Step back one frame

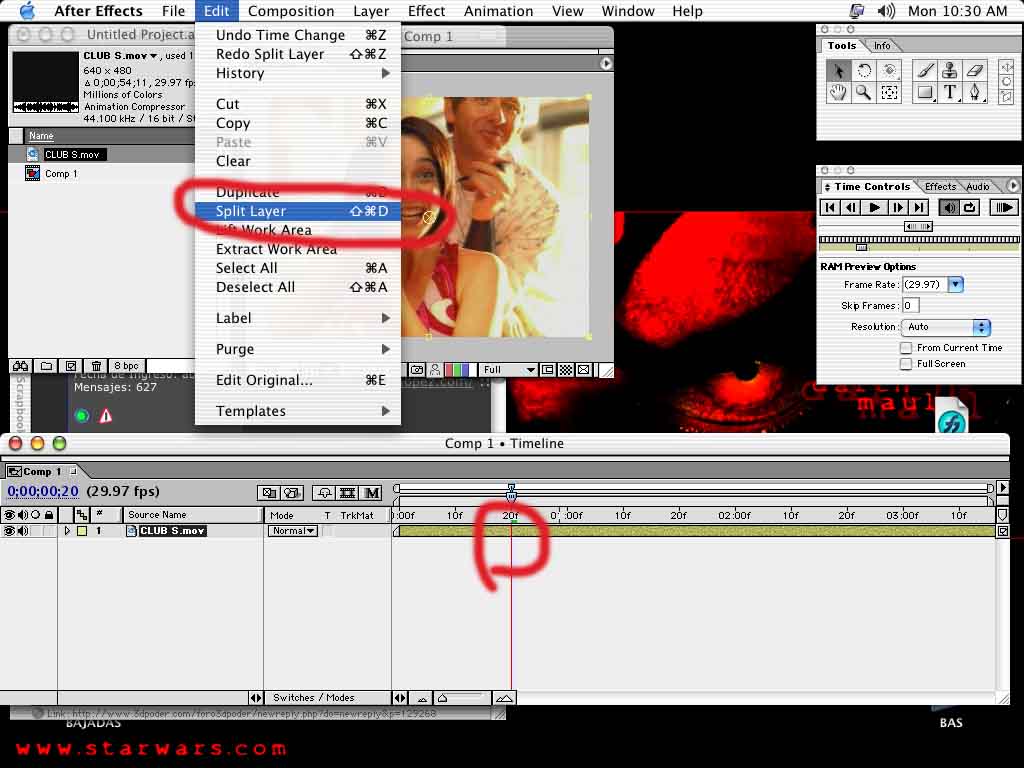pyautogui.click(x=851, y=208)
